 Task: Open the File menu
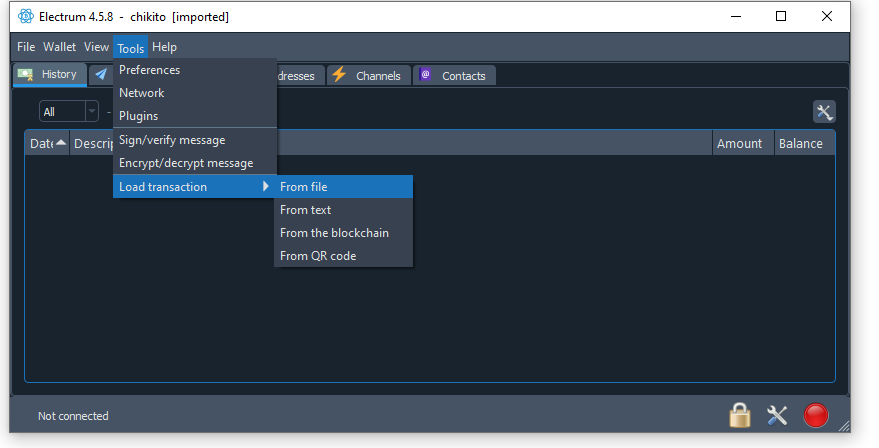(26, 47)
